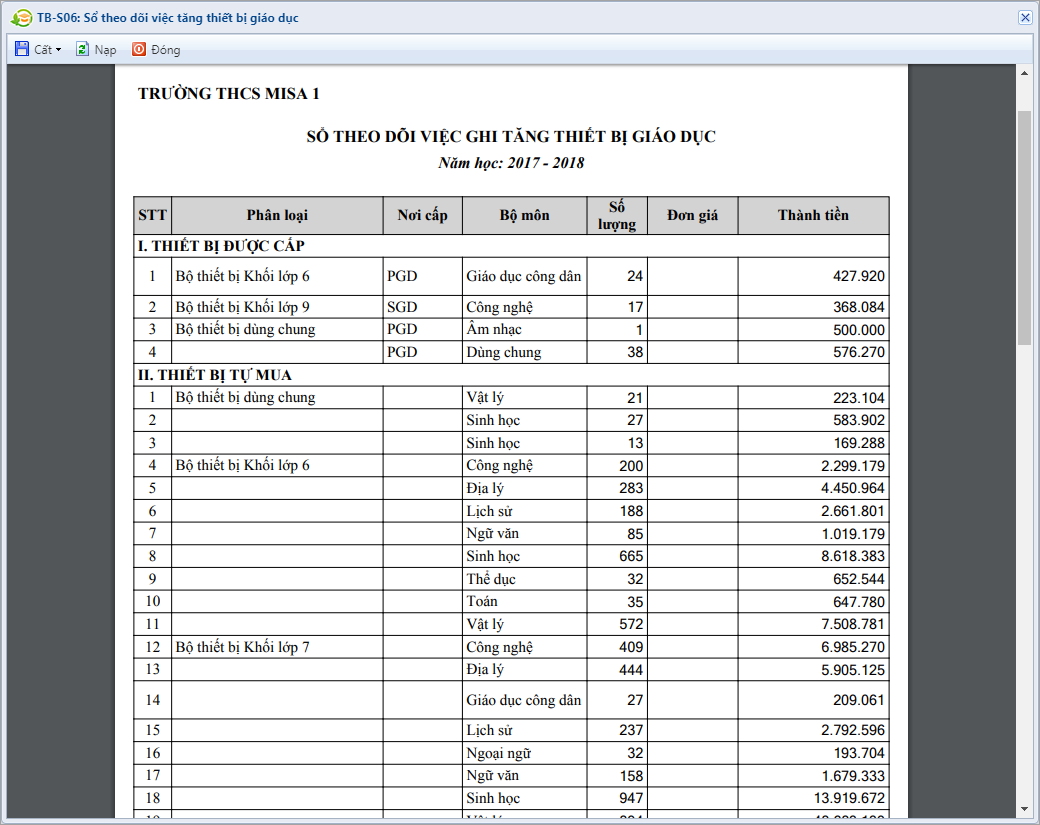
Task: Click the amount 1.679.333
Action: [853, 776]
